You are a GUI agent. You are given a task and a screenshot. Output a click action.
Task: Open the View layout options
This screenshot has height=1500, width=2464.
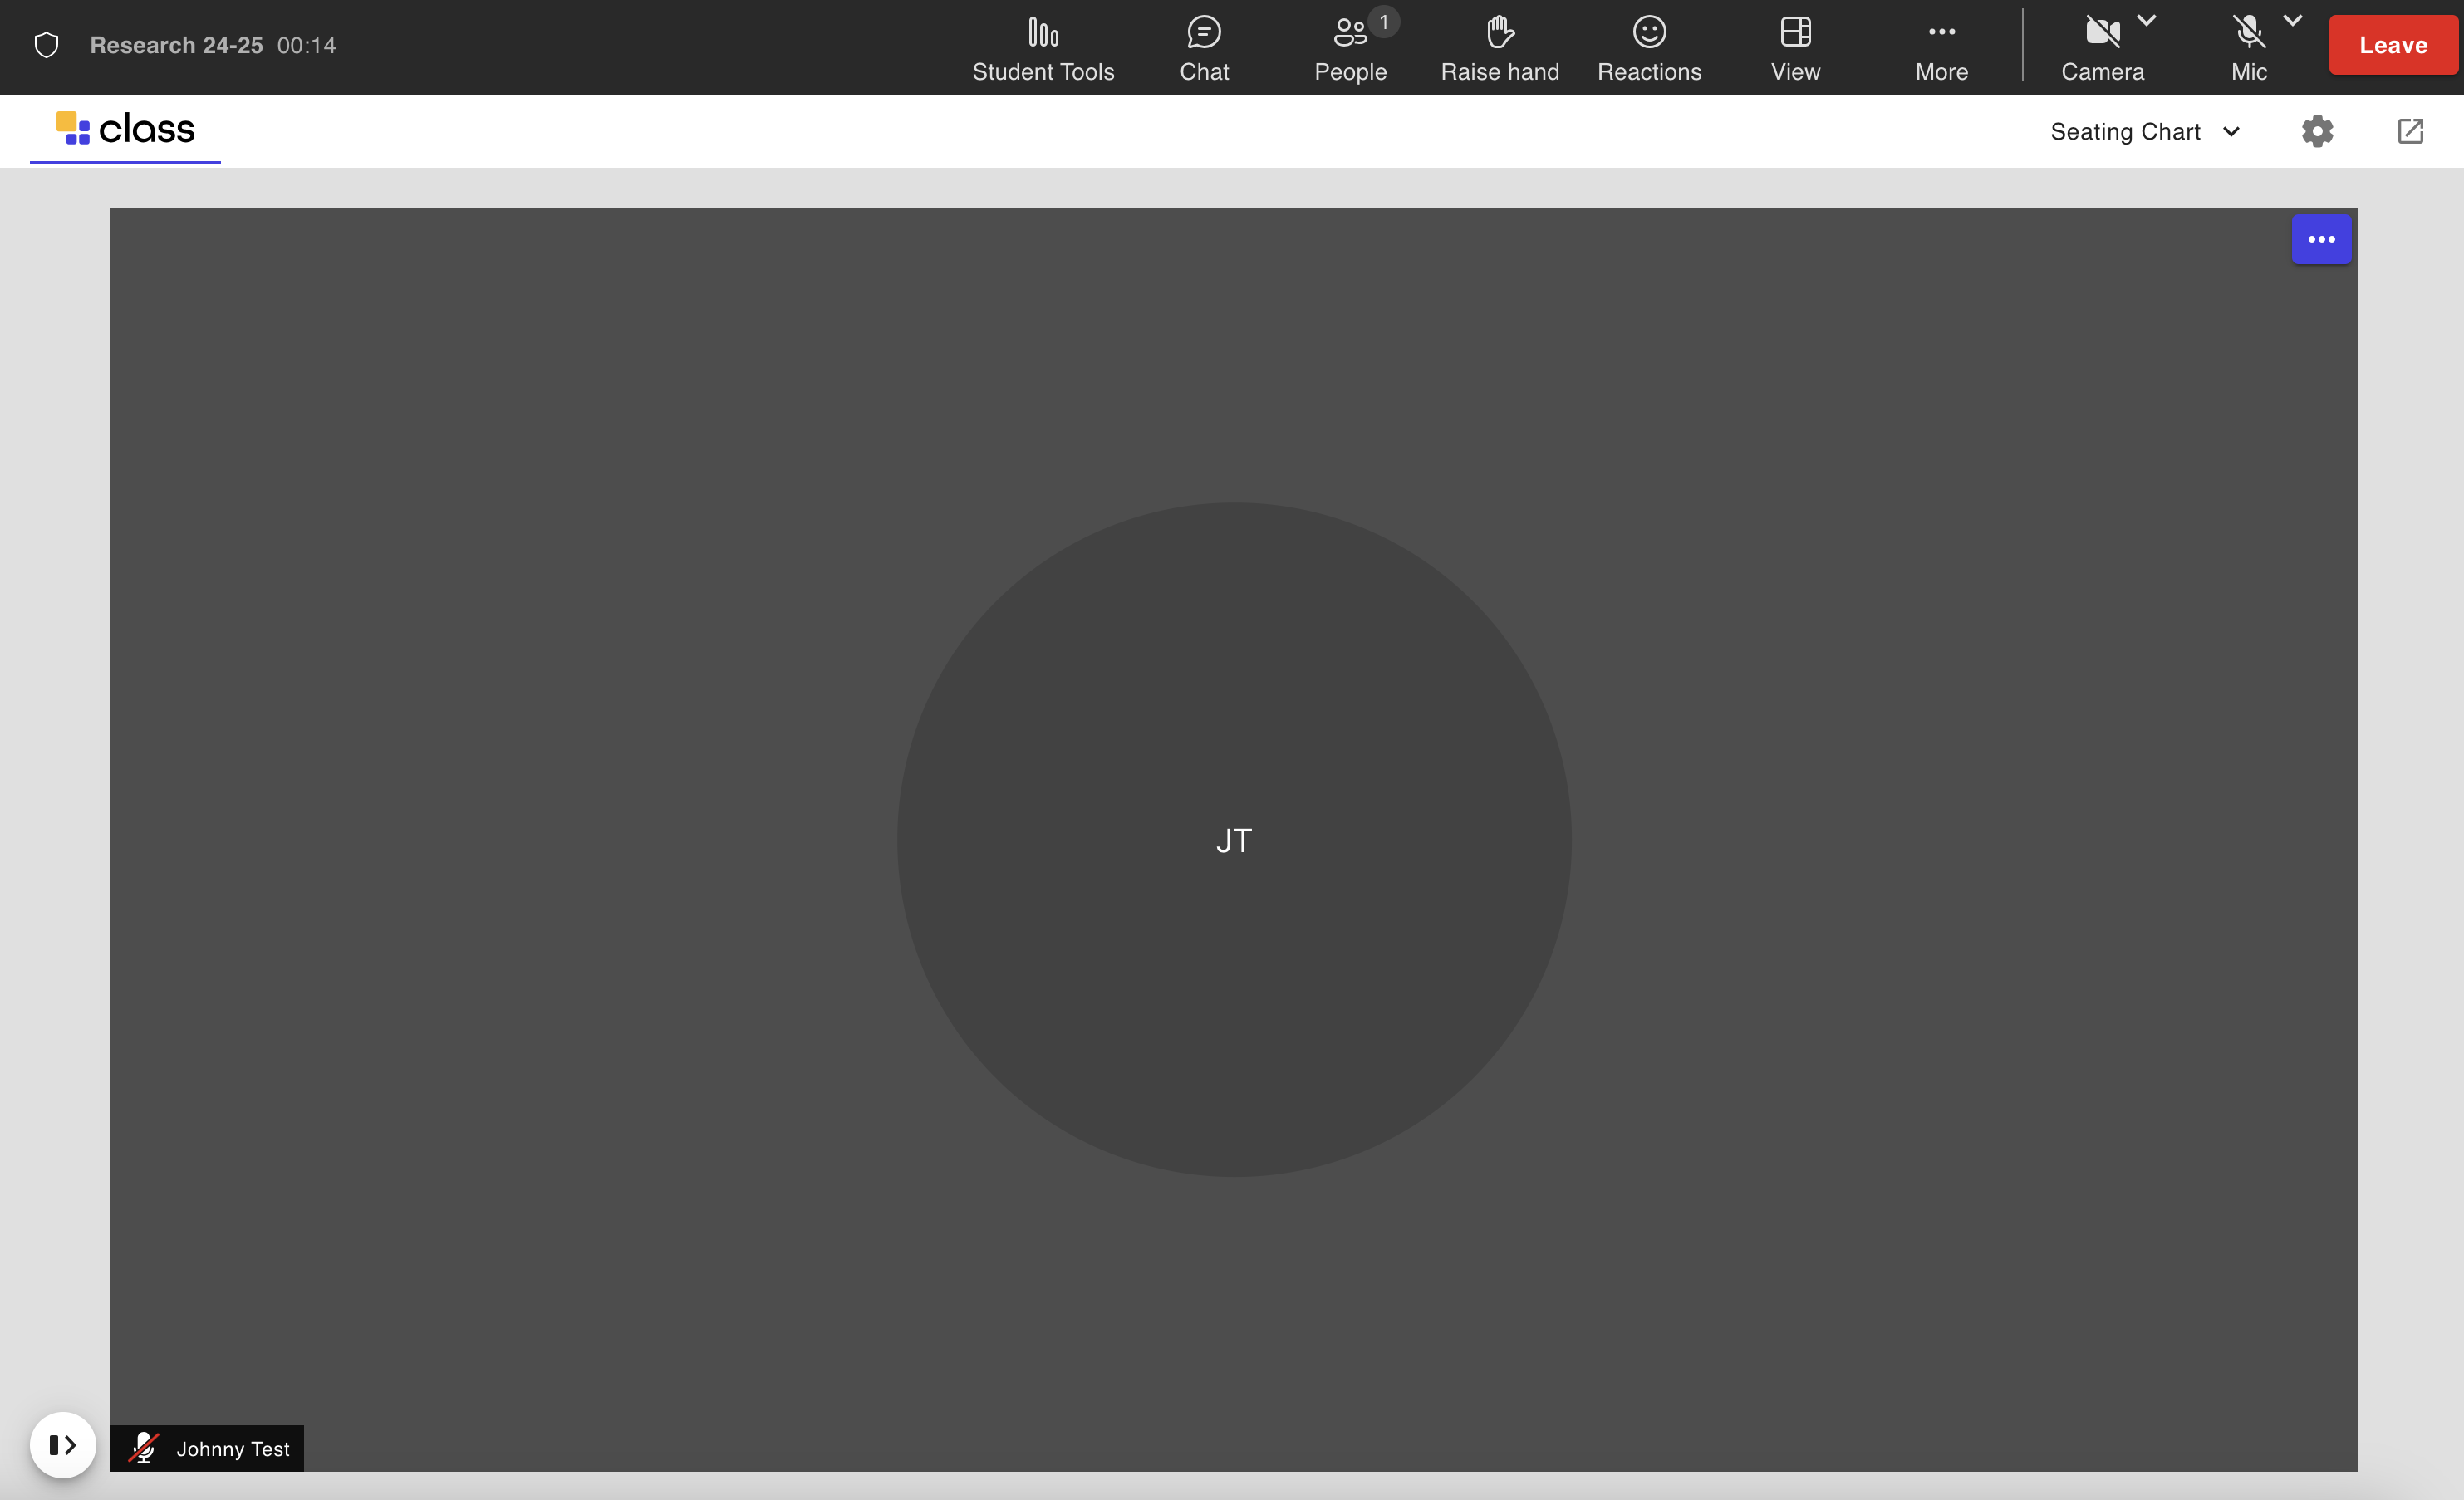pos(1795,47)
